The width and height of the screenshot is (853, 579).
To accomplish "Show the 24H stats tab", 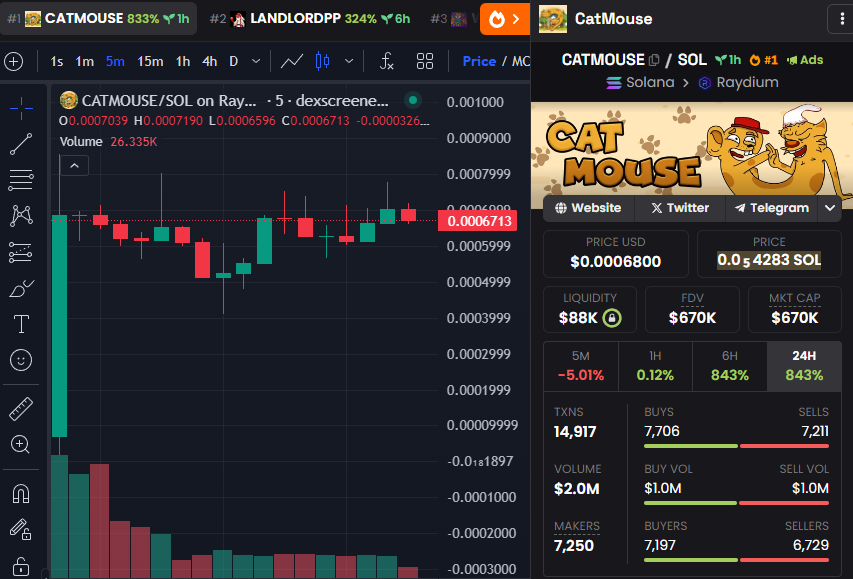I will tap(804, 366).
